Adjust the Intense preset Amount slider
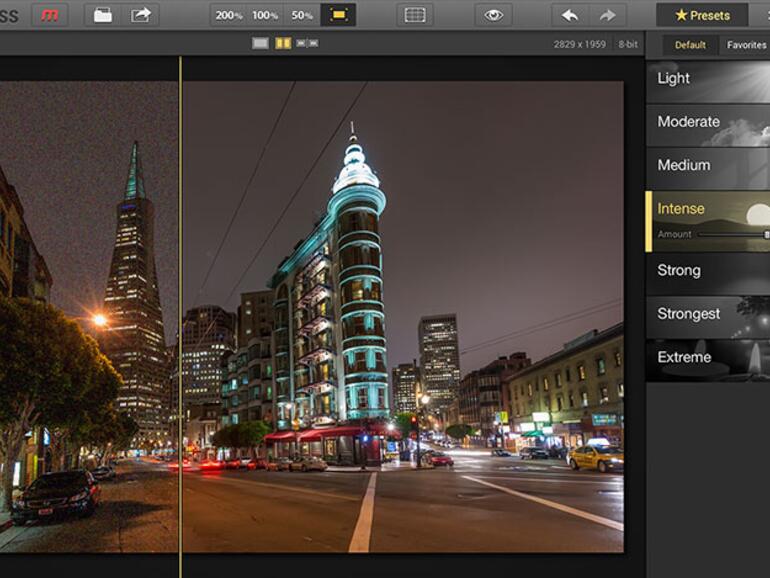Screen dimensions: 770x578 click(733, 234)
